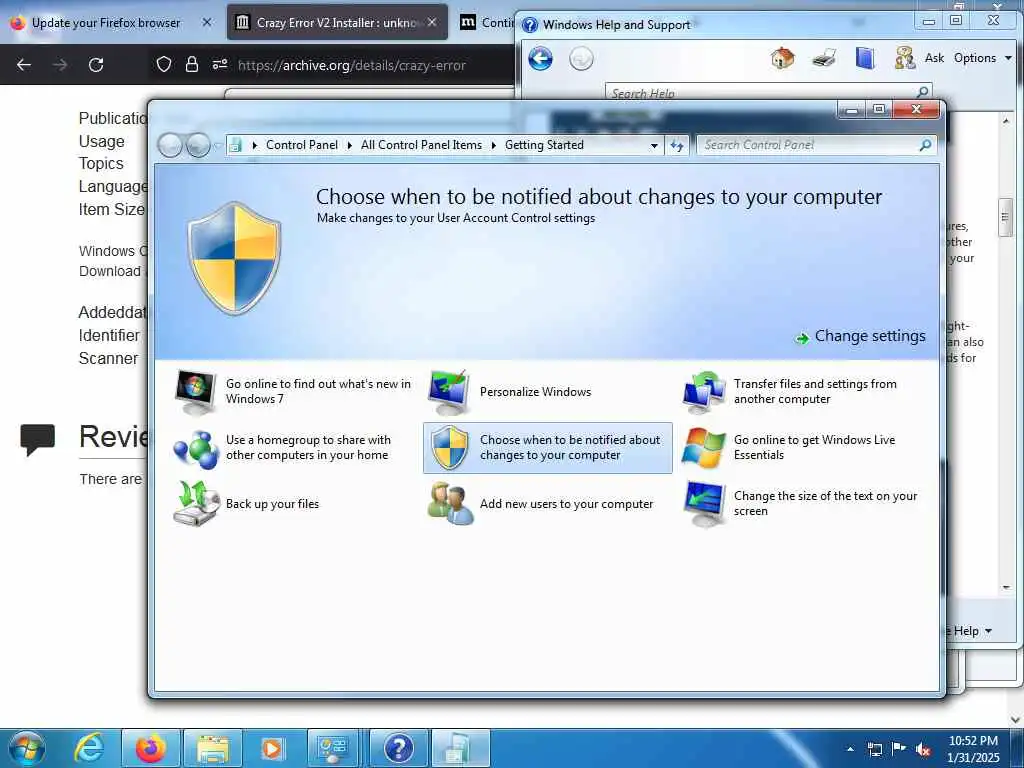Close the Crazy Error V2 Installer tab
Screen dimensions: 1024x768
click(x=432, y=22)
